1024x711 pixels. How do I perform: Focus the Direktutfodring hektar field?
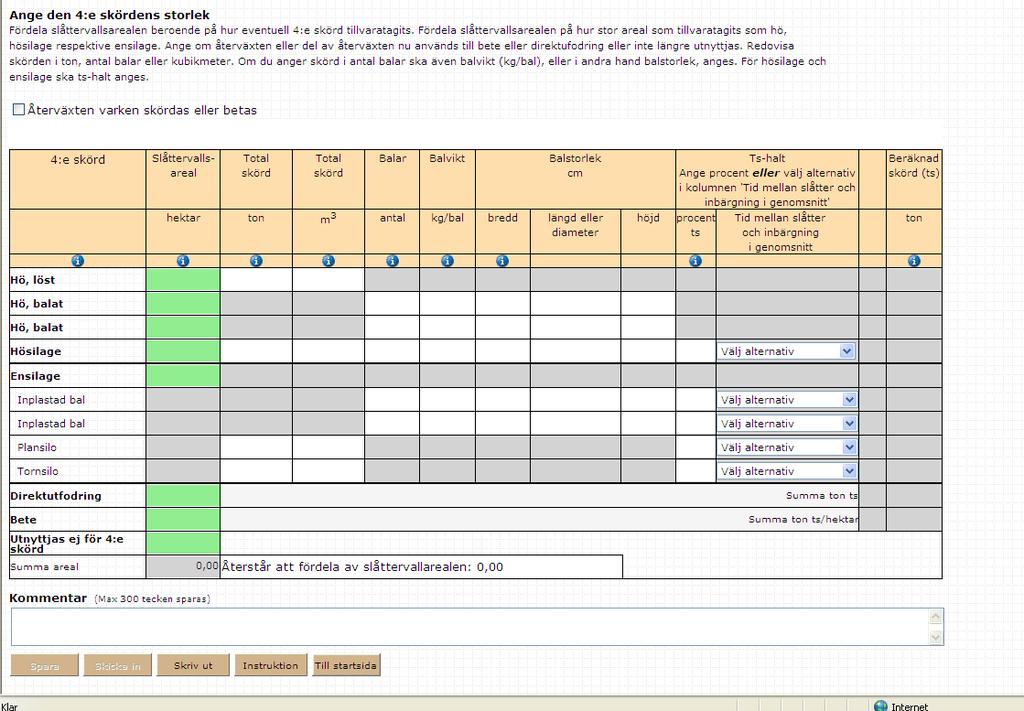click(183, 496)
